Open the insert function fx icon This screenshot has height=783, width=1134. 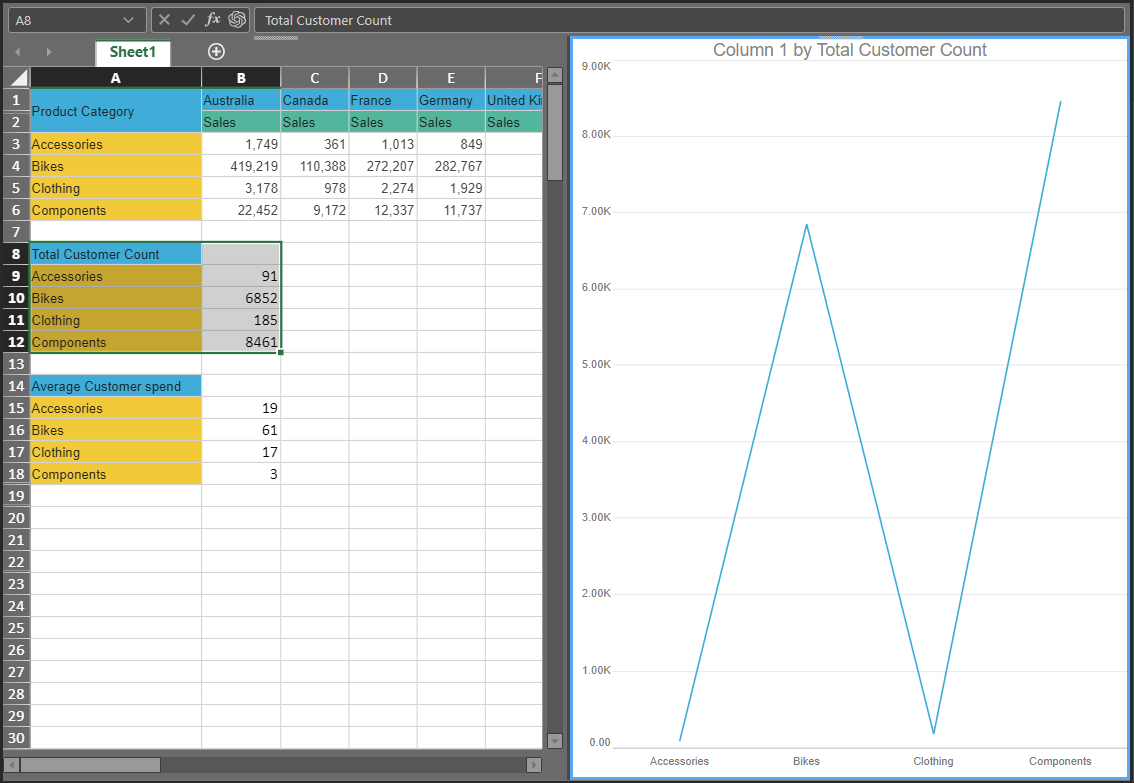212,20
